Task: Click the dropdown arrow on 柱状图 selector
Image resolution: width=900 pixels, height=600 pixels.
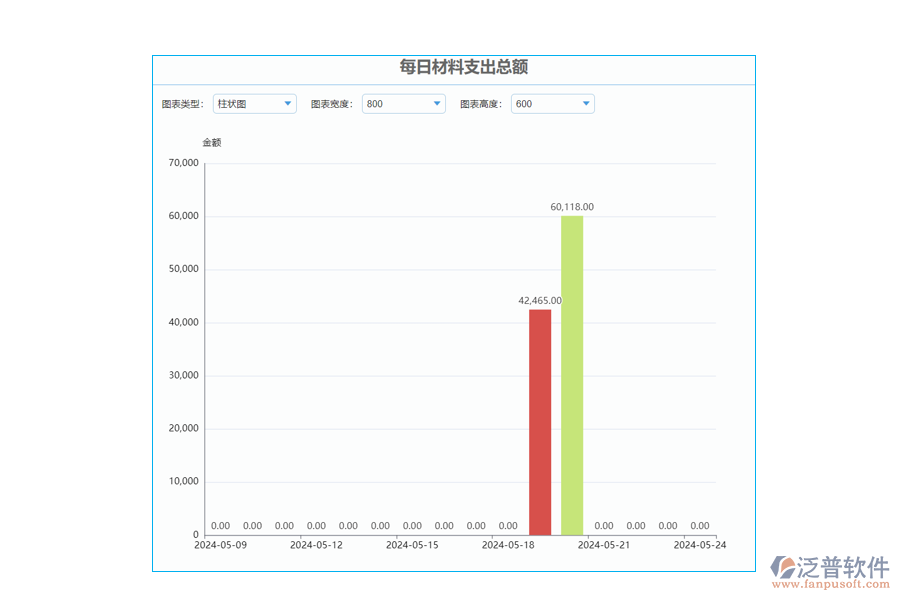Action: pyautogui.click(x=289, y=103)
